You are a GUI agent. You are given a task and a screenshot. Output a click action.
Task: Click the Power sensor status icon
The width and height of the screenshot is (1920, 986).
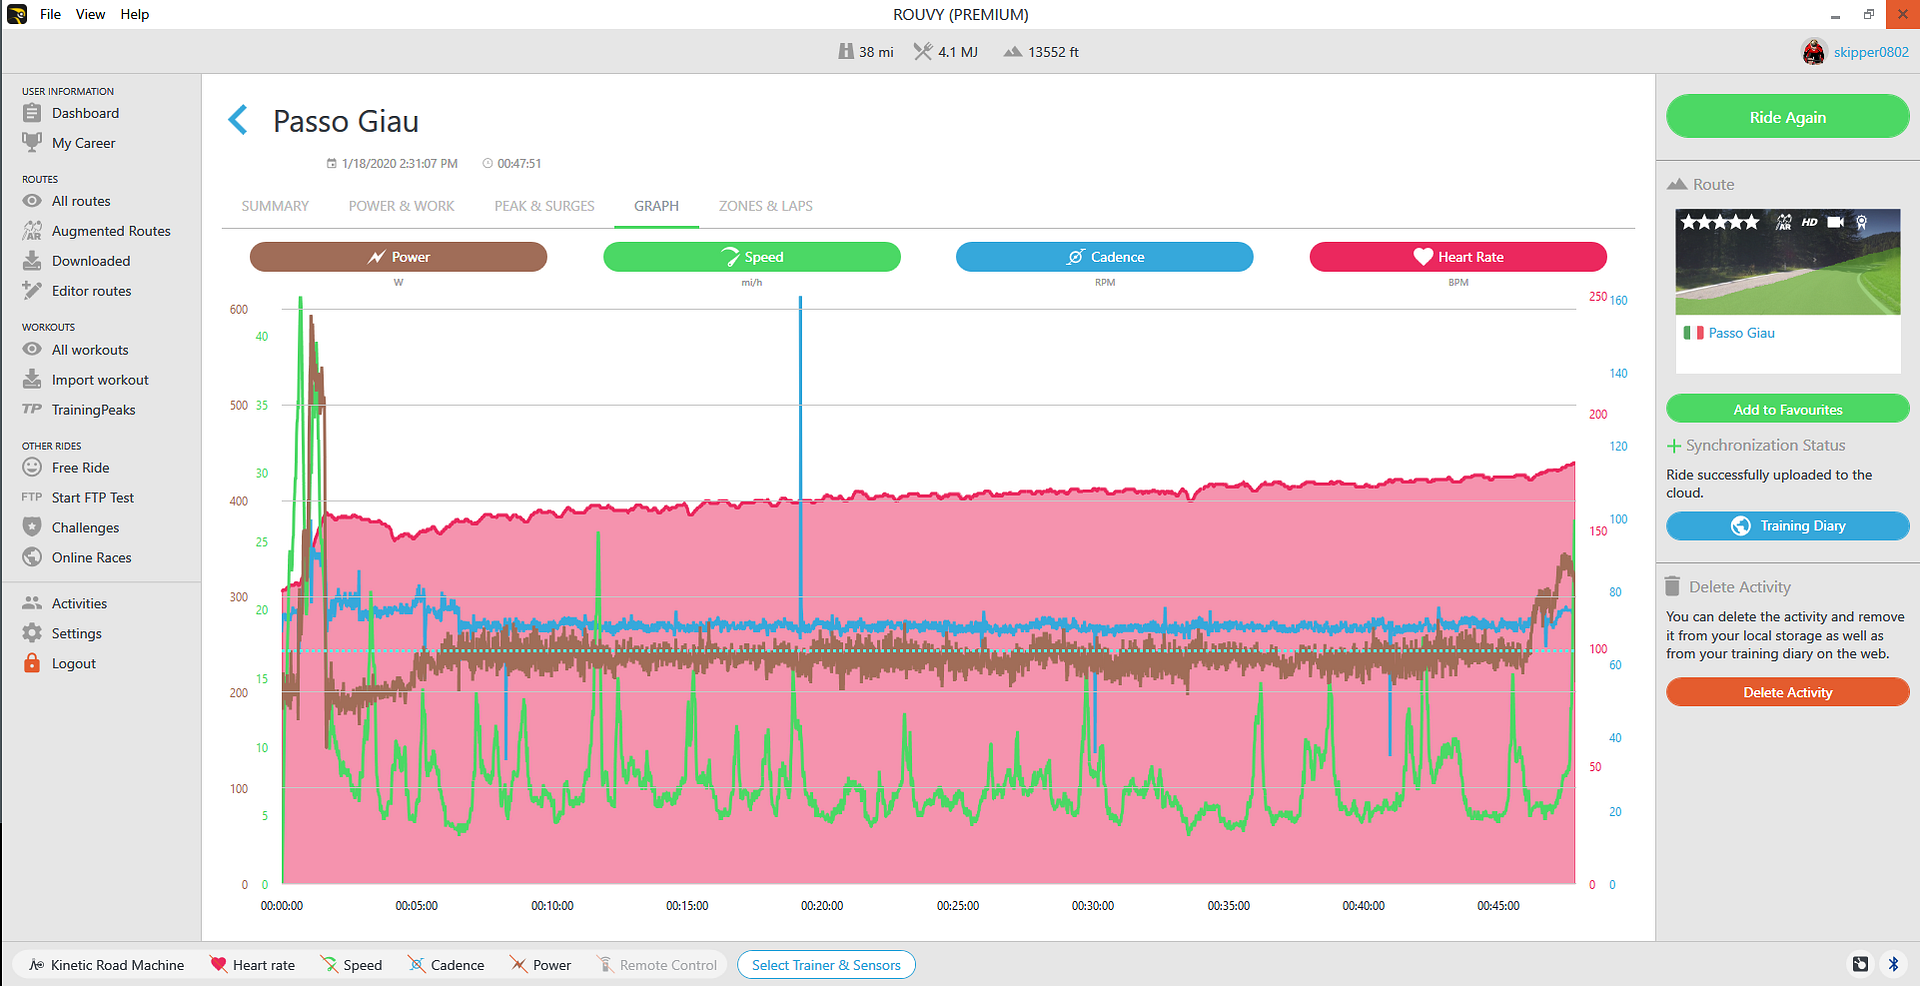[x=518, y=964]
